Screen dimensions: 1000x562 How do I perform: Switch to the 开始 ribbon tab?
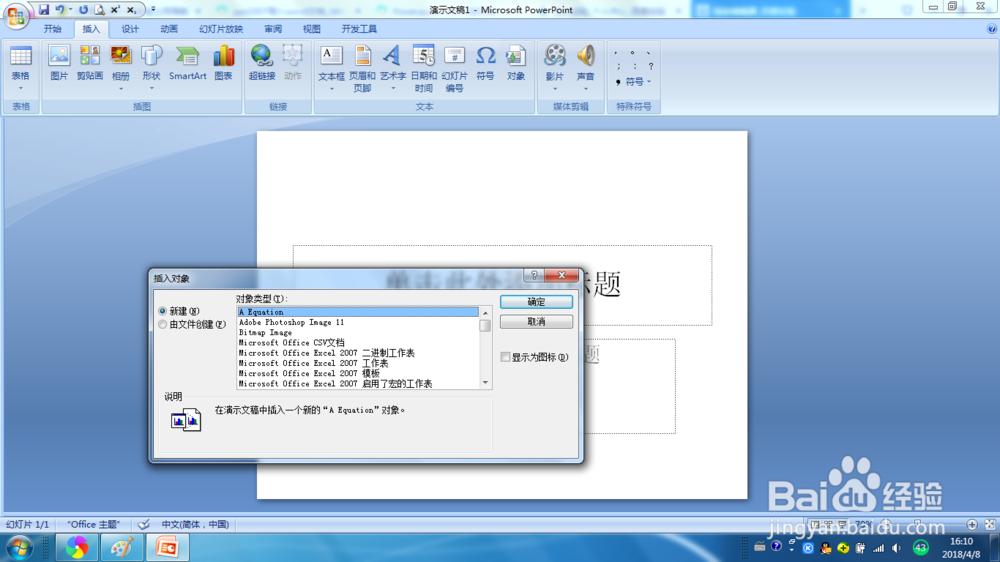52,29
